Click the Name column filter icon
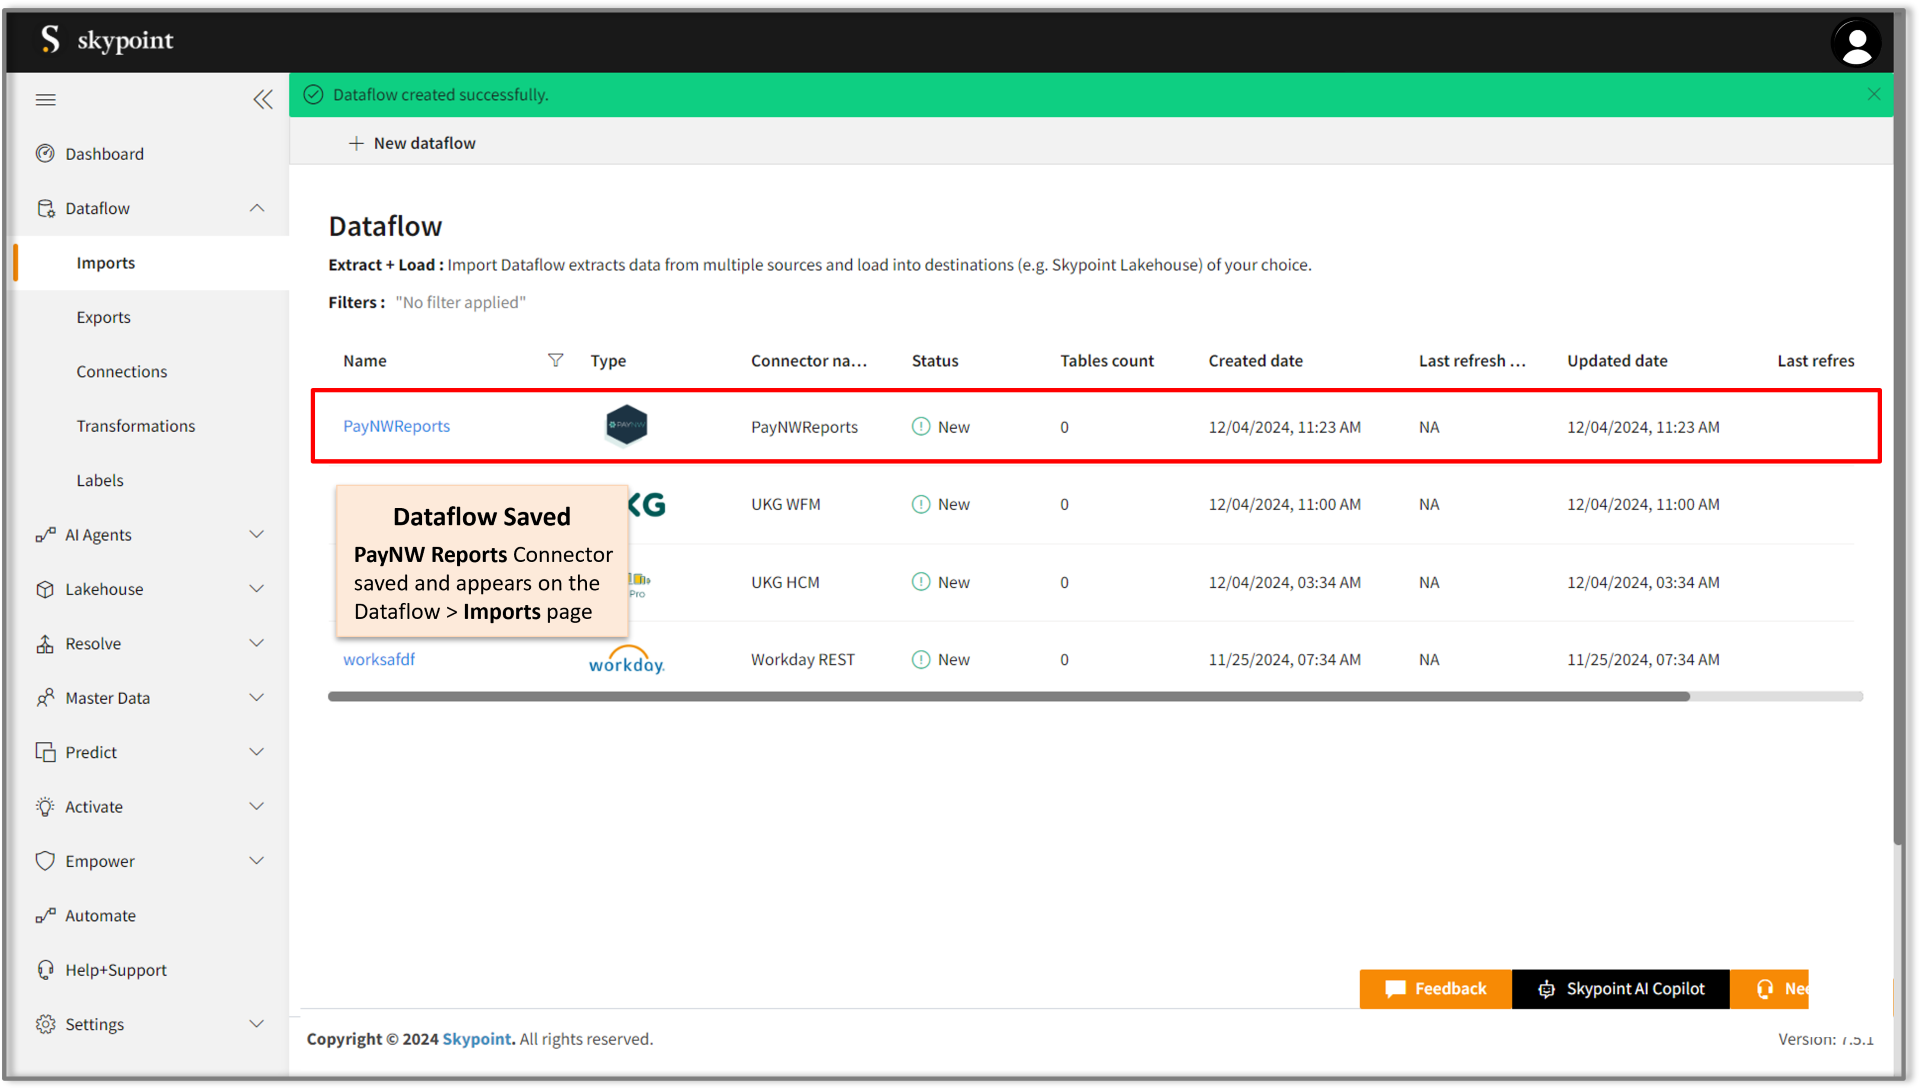 pyautogui.click(x=555, y=360)
